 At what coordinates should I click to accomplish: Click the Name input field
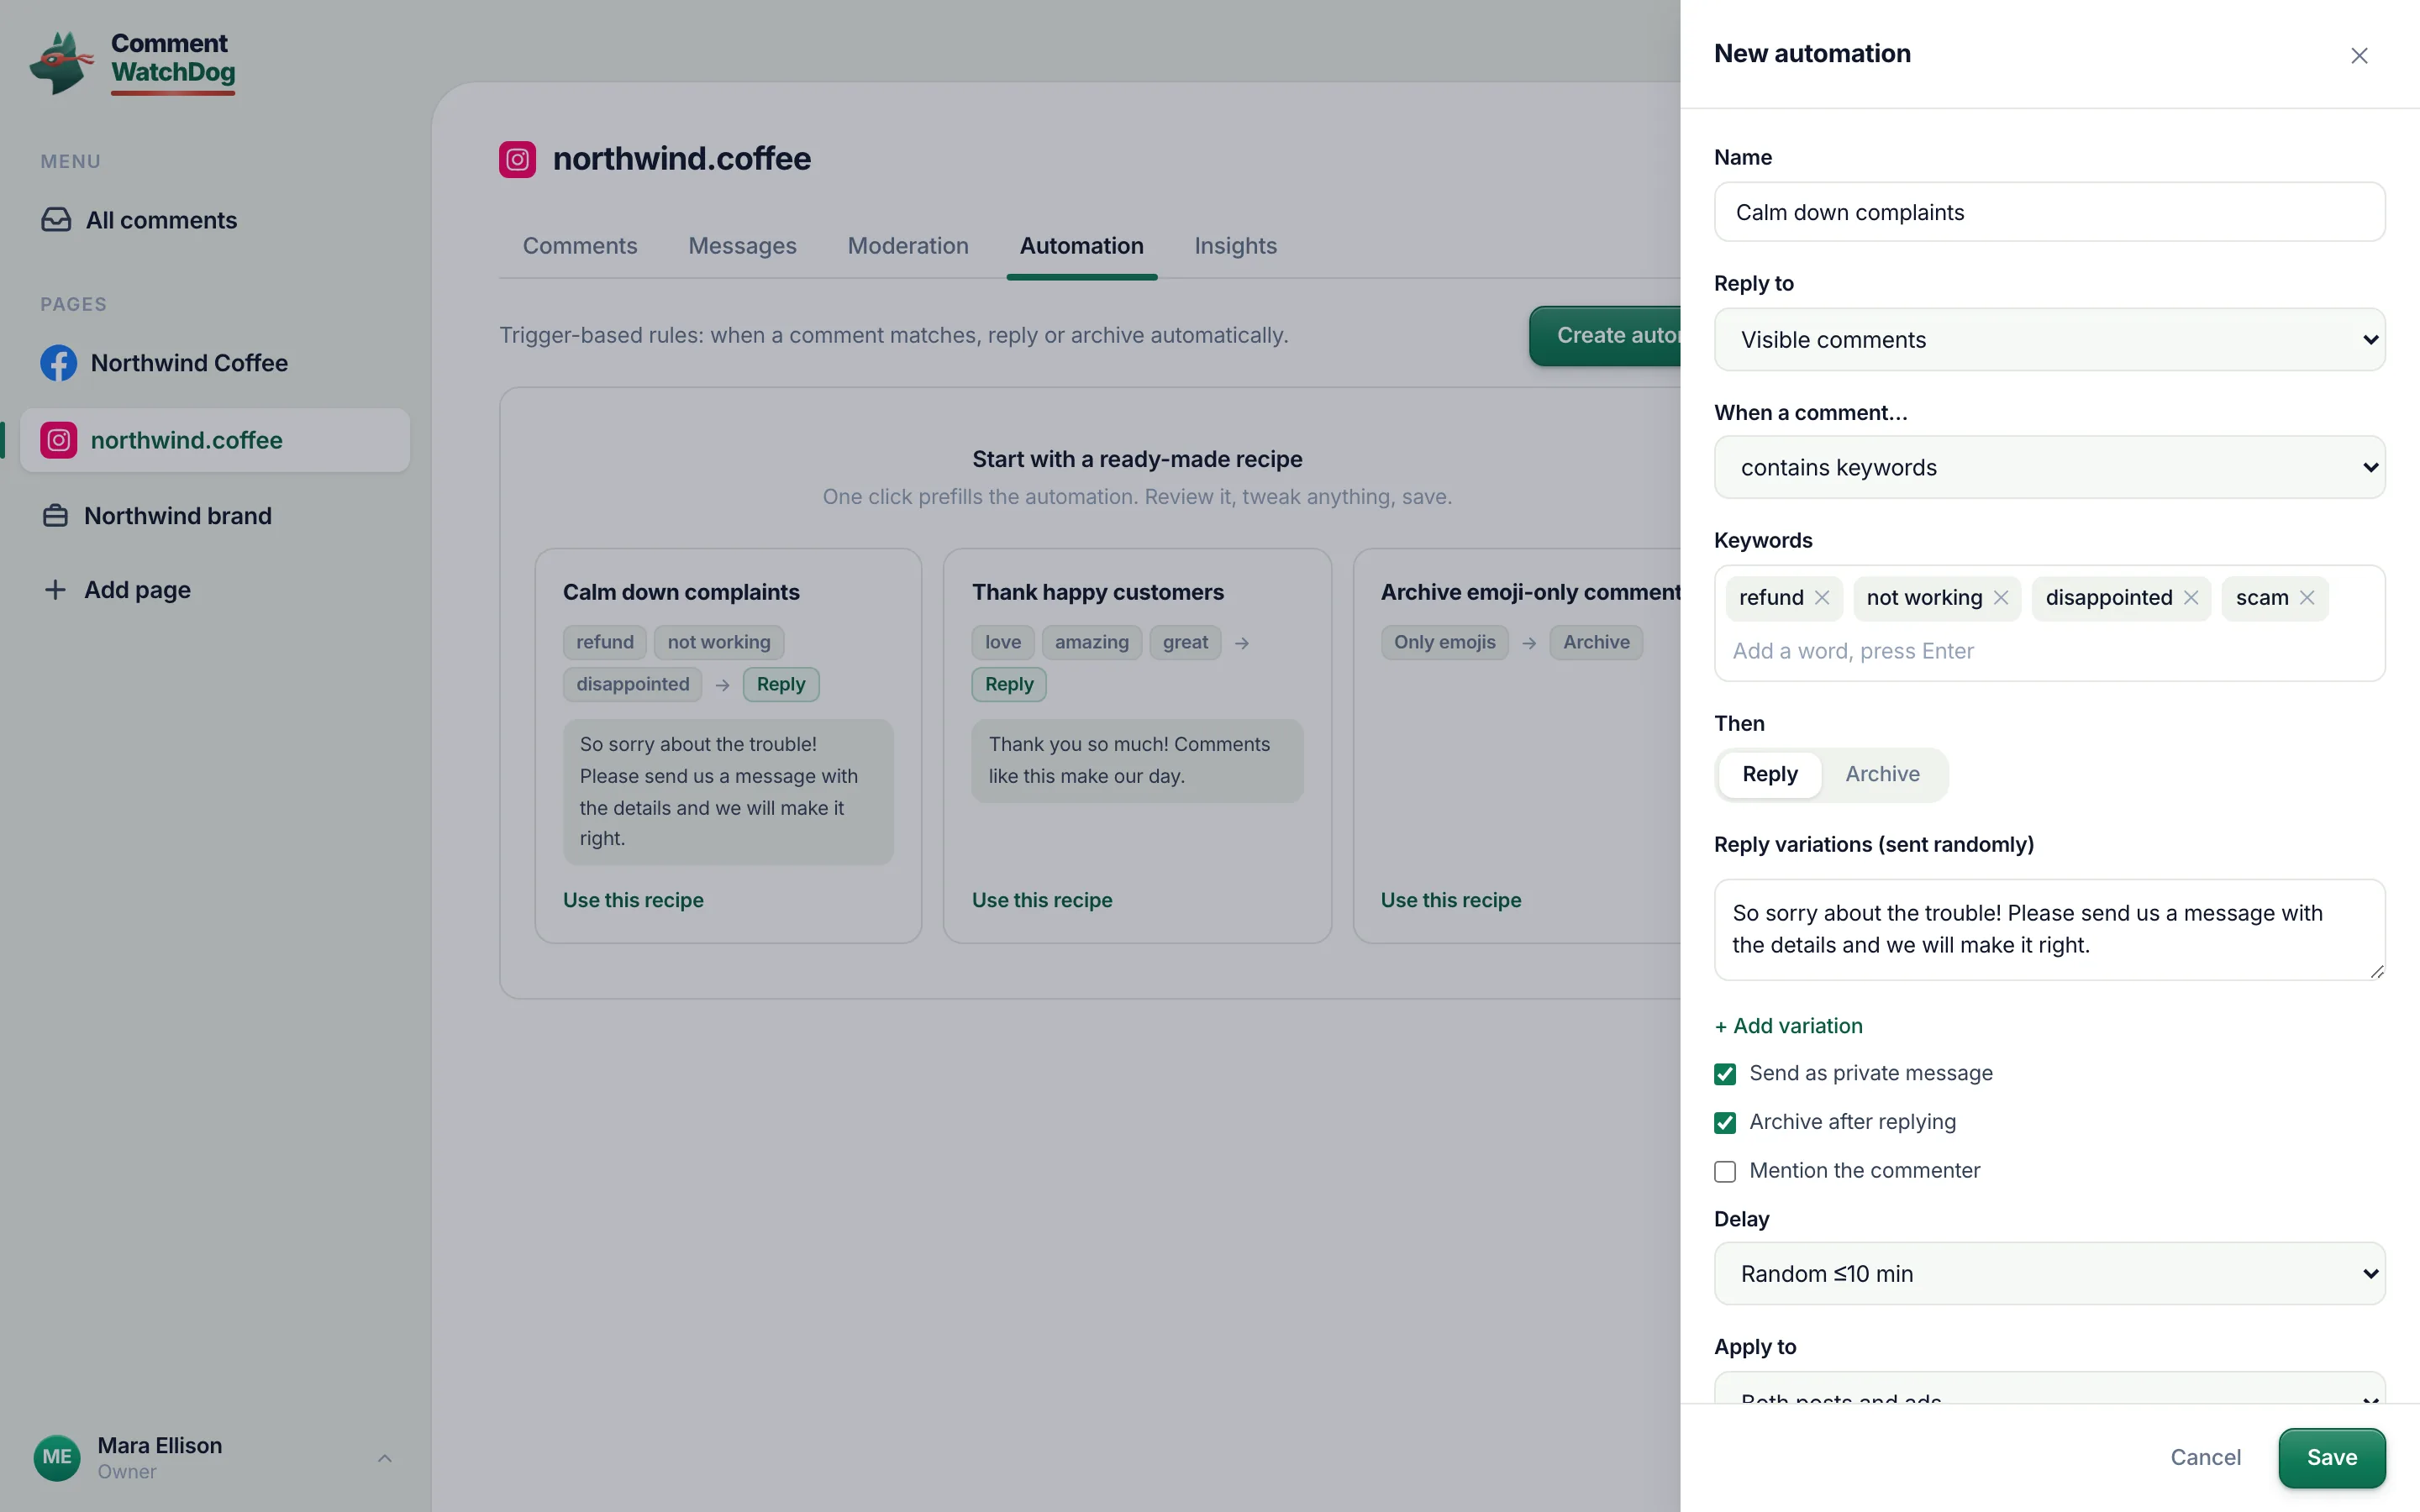(2049, 212)
